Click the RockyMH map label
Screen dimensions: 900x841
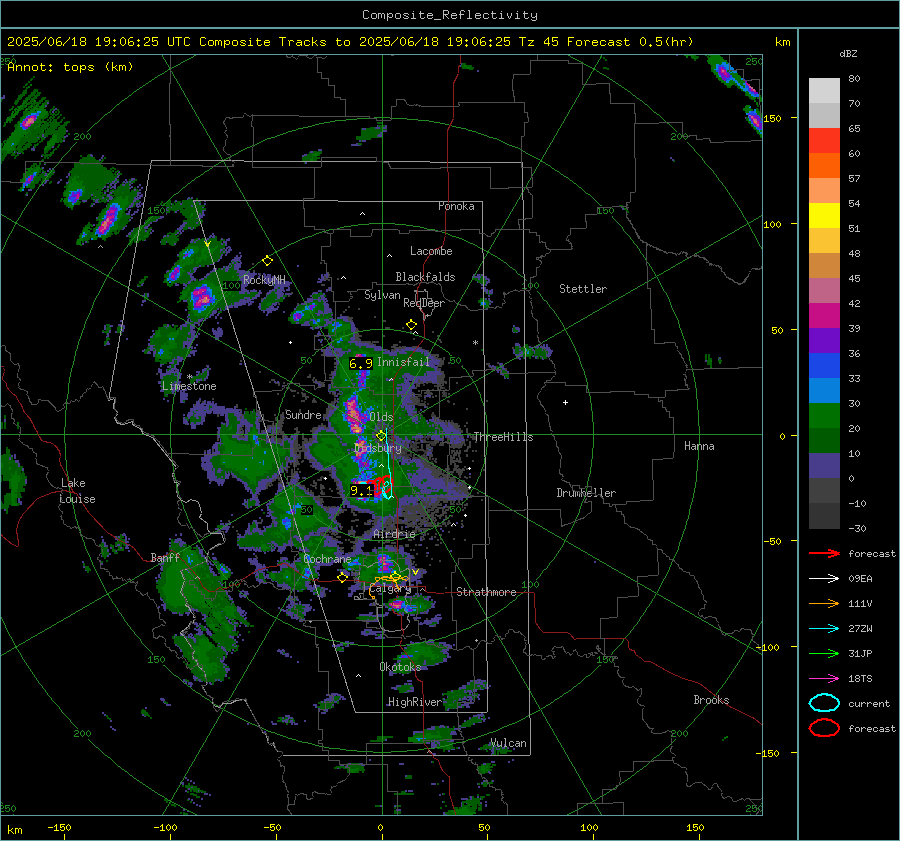pyautogui.click(x=264, y=280)
